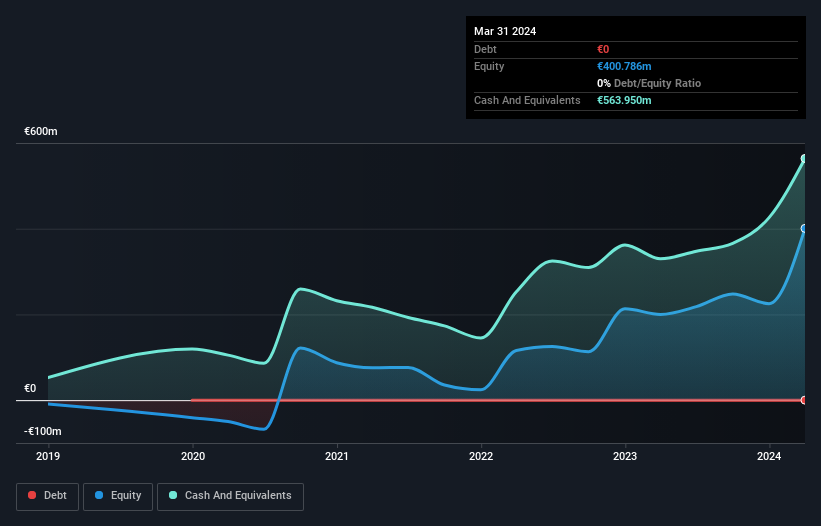Click the 2021 x-axis label
The height and width of the screenshot is (526, 821).
pos(337,456)
